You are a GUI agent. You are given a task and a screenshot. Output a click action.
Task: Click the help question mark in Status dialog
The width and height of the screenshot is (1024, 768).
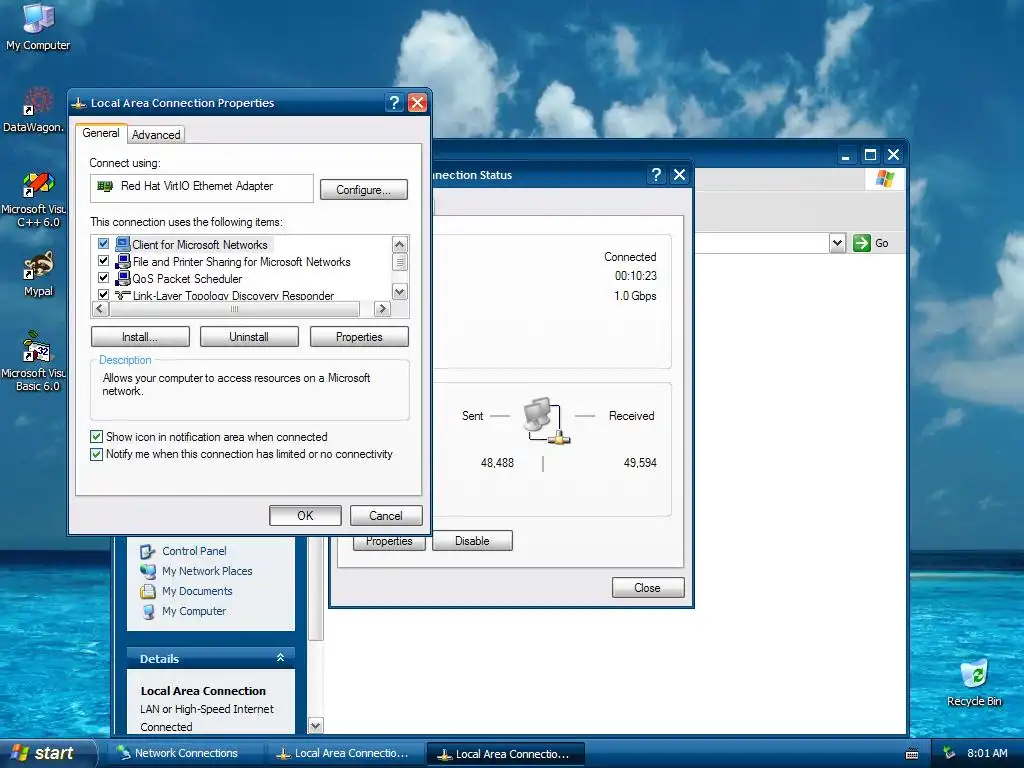[656, 174]
